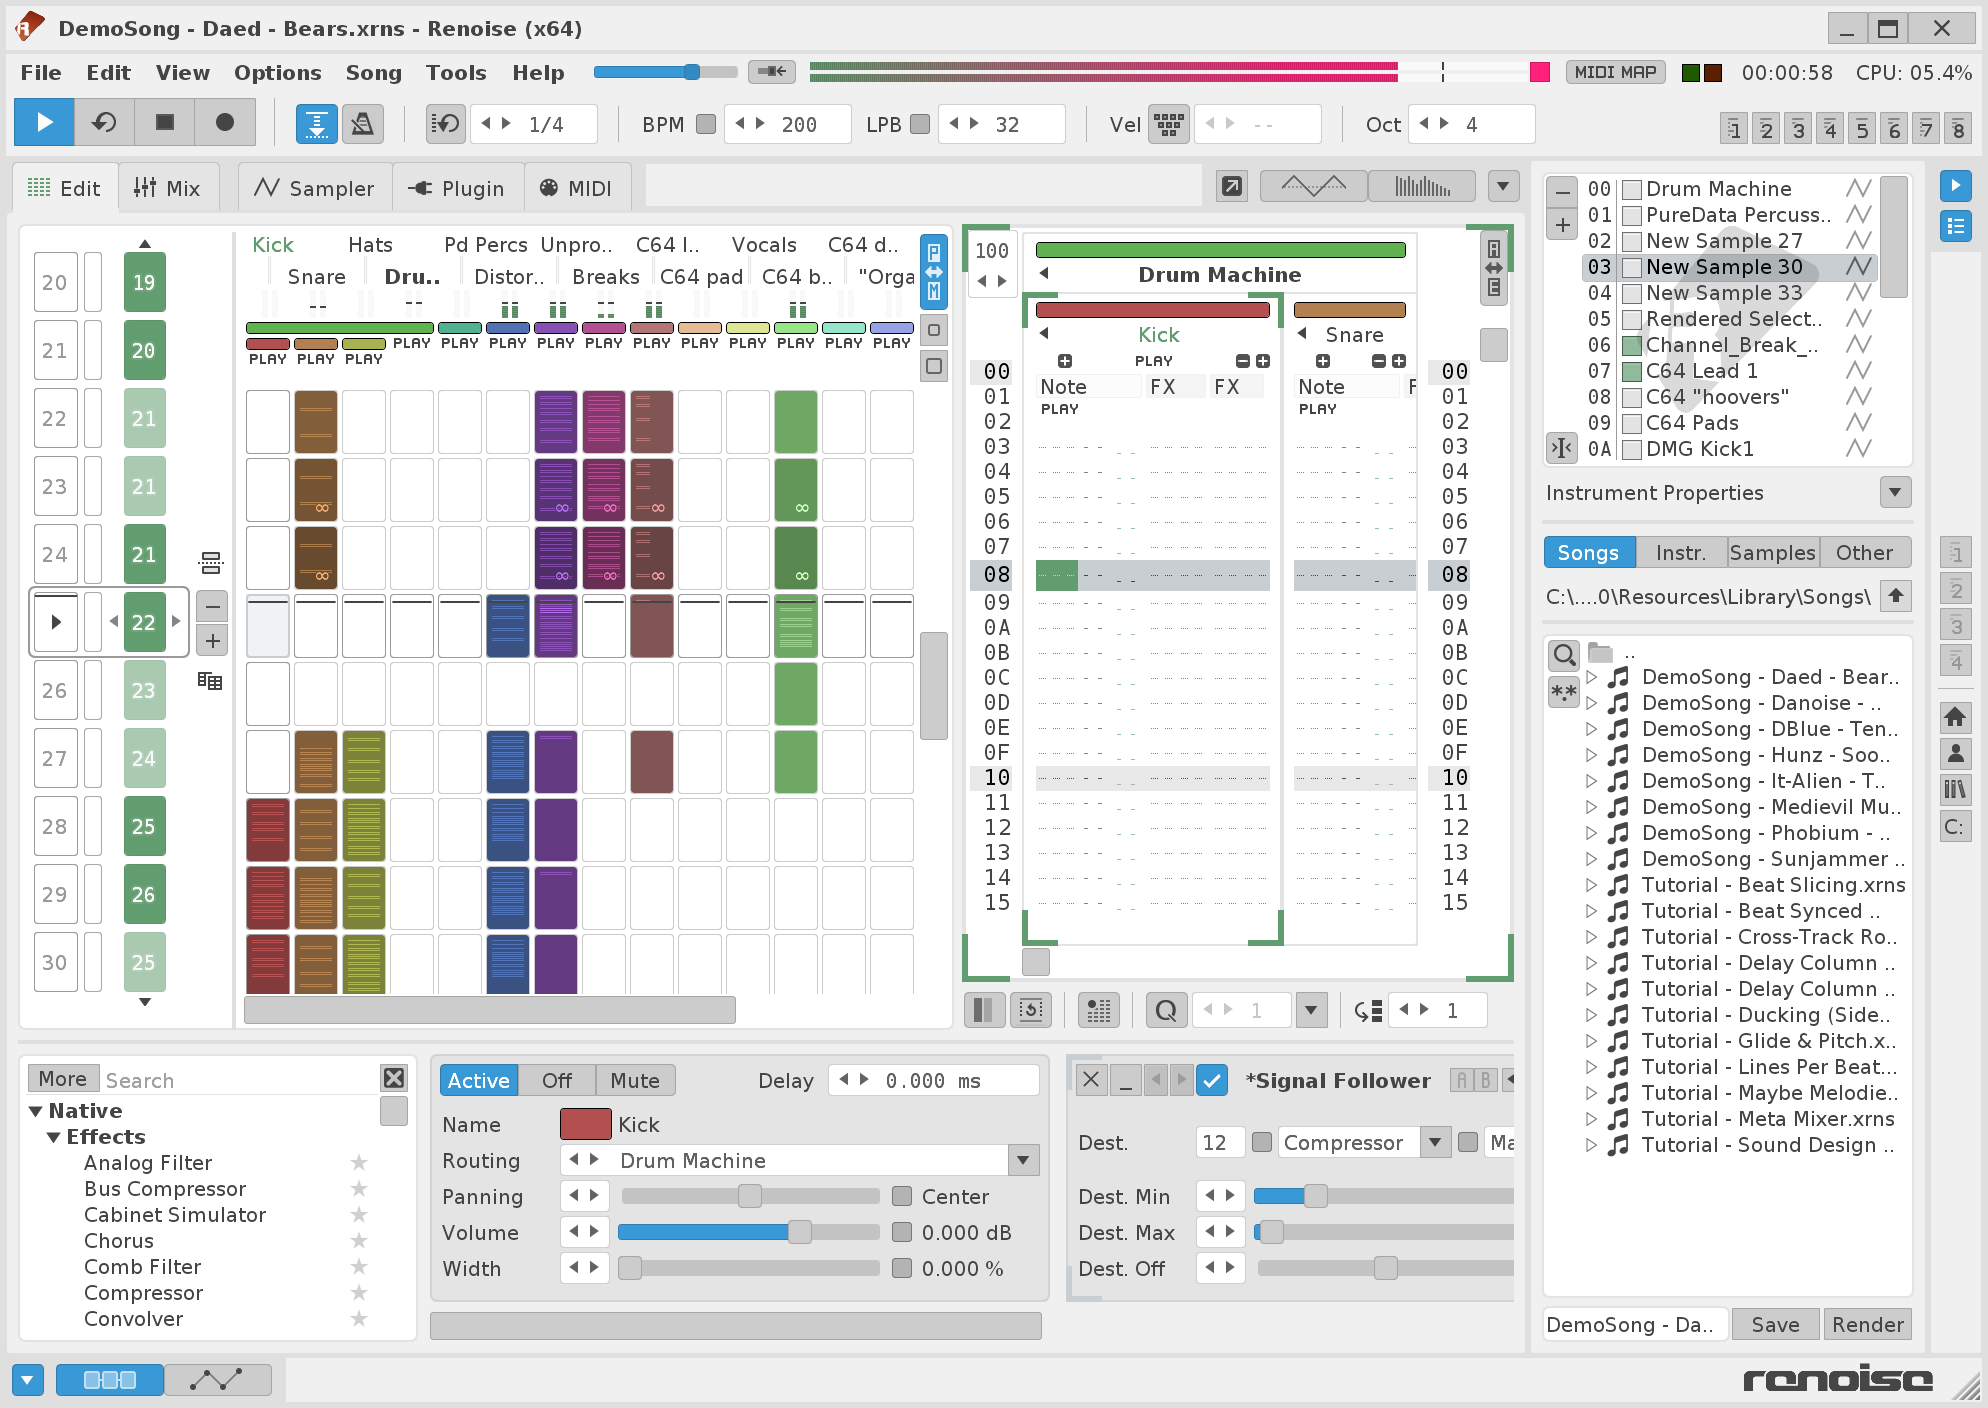Toggle the Record edit mode button
Image resolution: width=1988 pixels, height=1408 pixels.
click(225, 122)
